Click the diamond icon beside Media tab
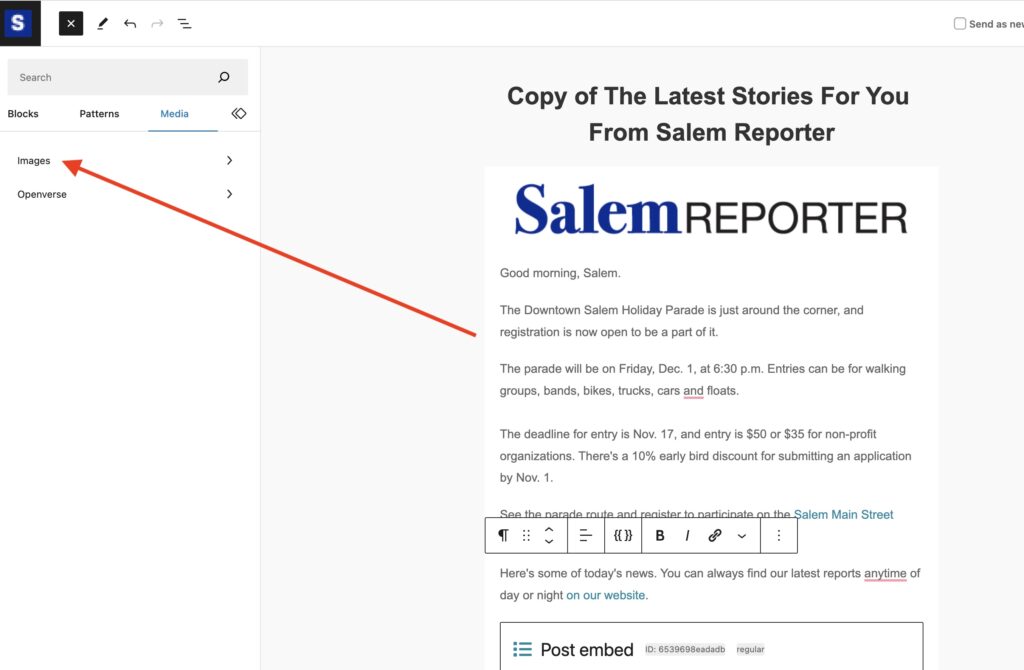Viewport: 1024px width, 670px height. (238, 114)
